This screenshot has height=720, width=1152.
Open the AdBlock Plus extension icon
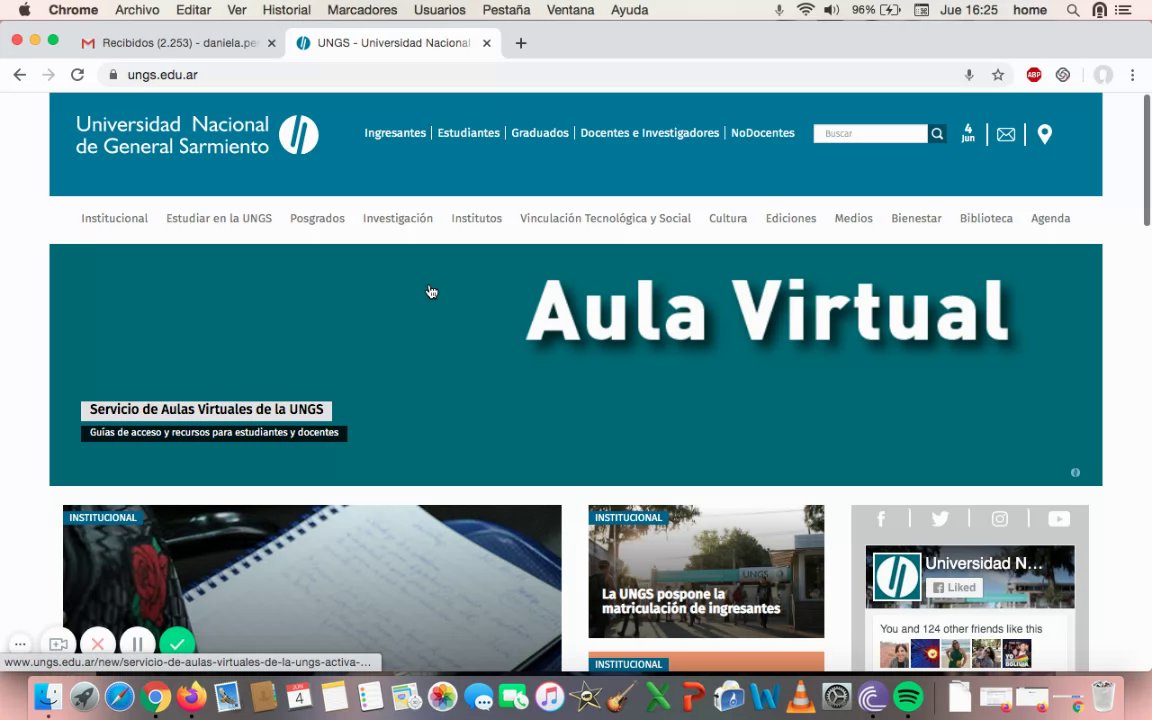(x=1034, y=75)
